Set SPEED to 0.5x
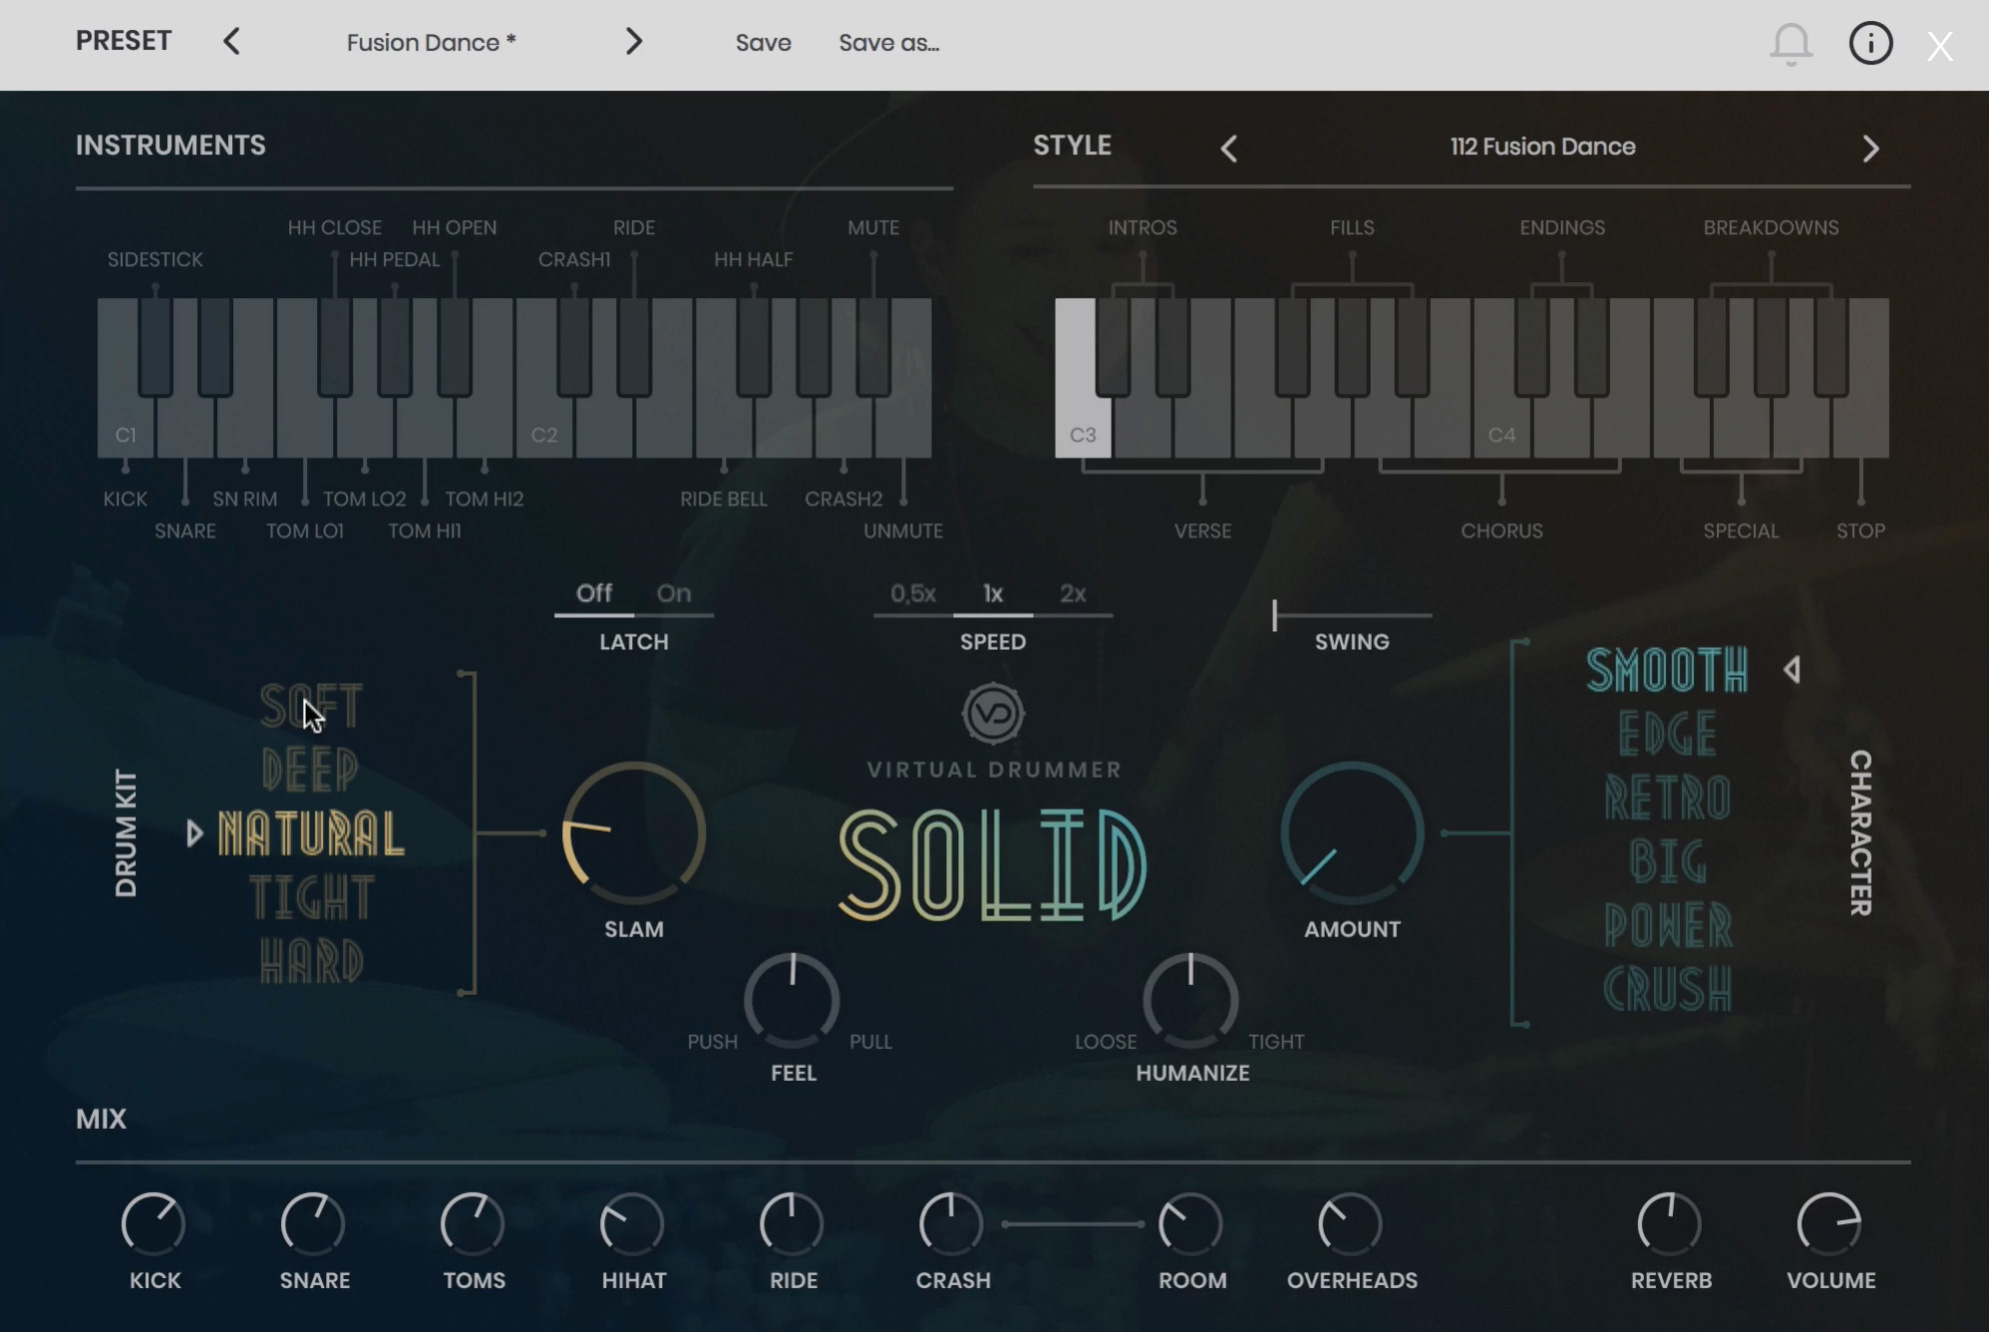This screenshot has width=1989, height=1332. click(x=912, y=593)
